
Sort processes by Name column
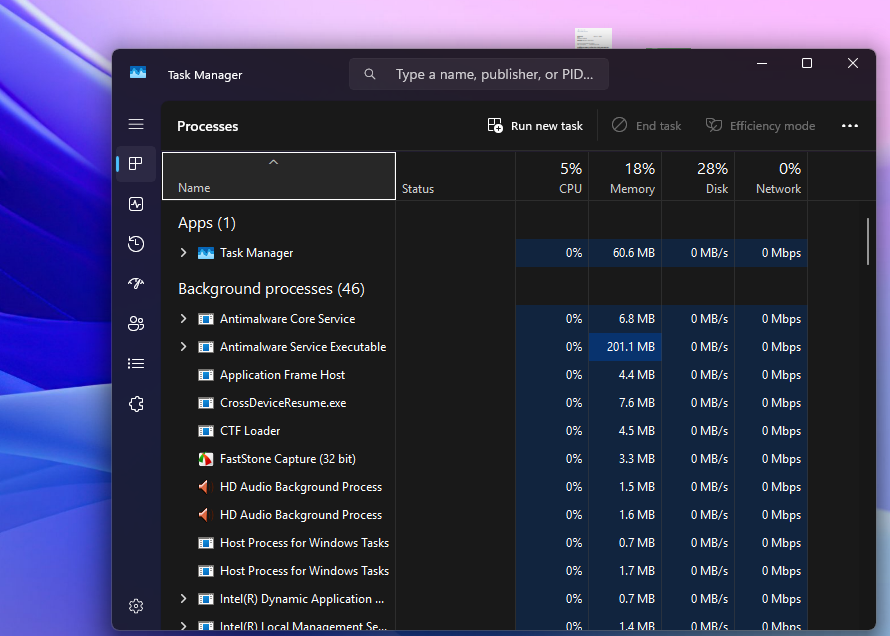click(279, 176)
